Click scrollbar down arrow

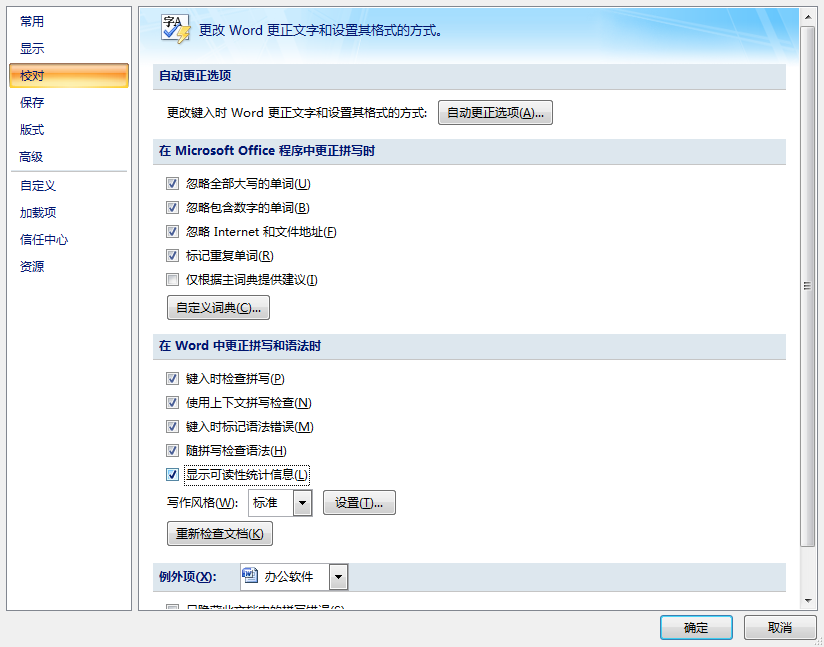808,601
